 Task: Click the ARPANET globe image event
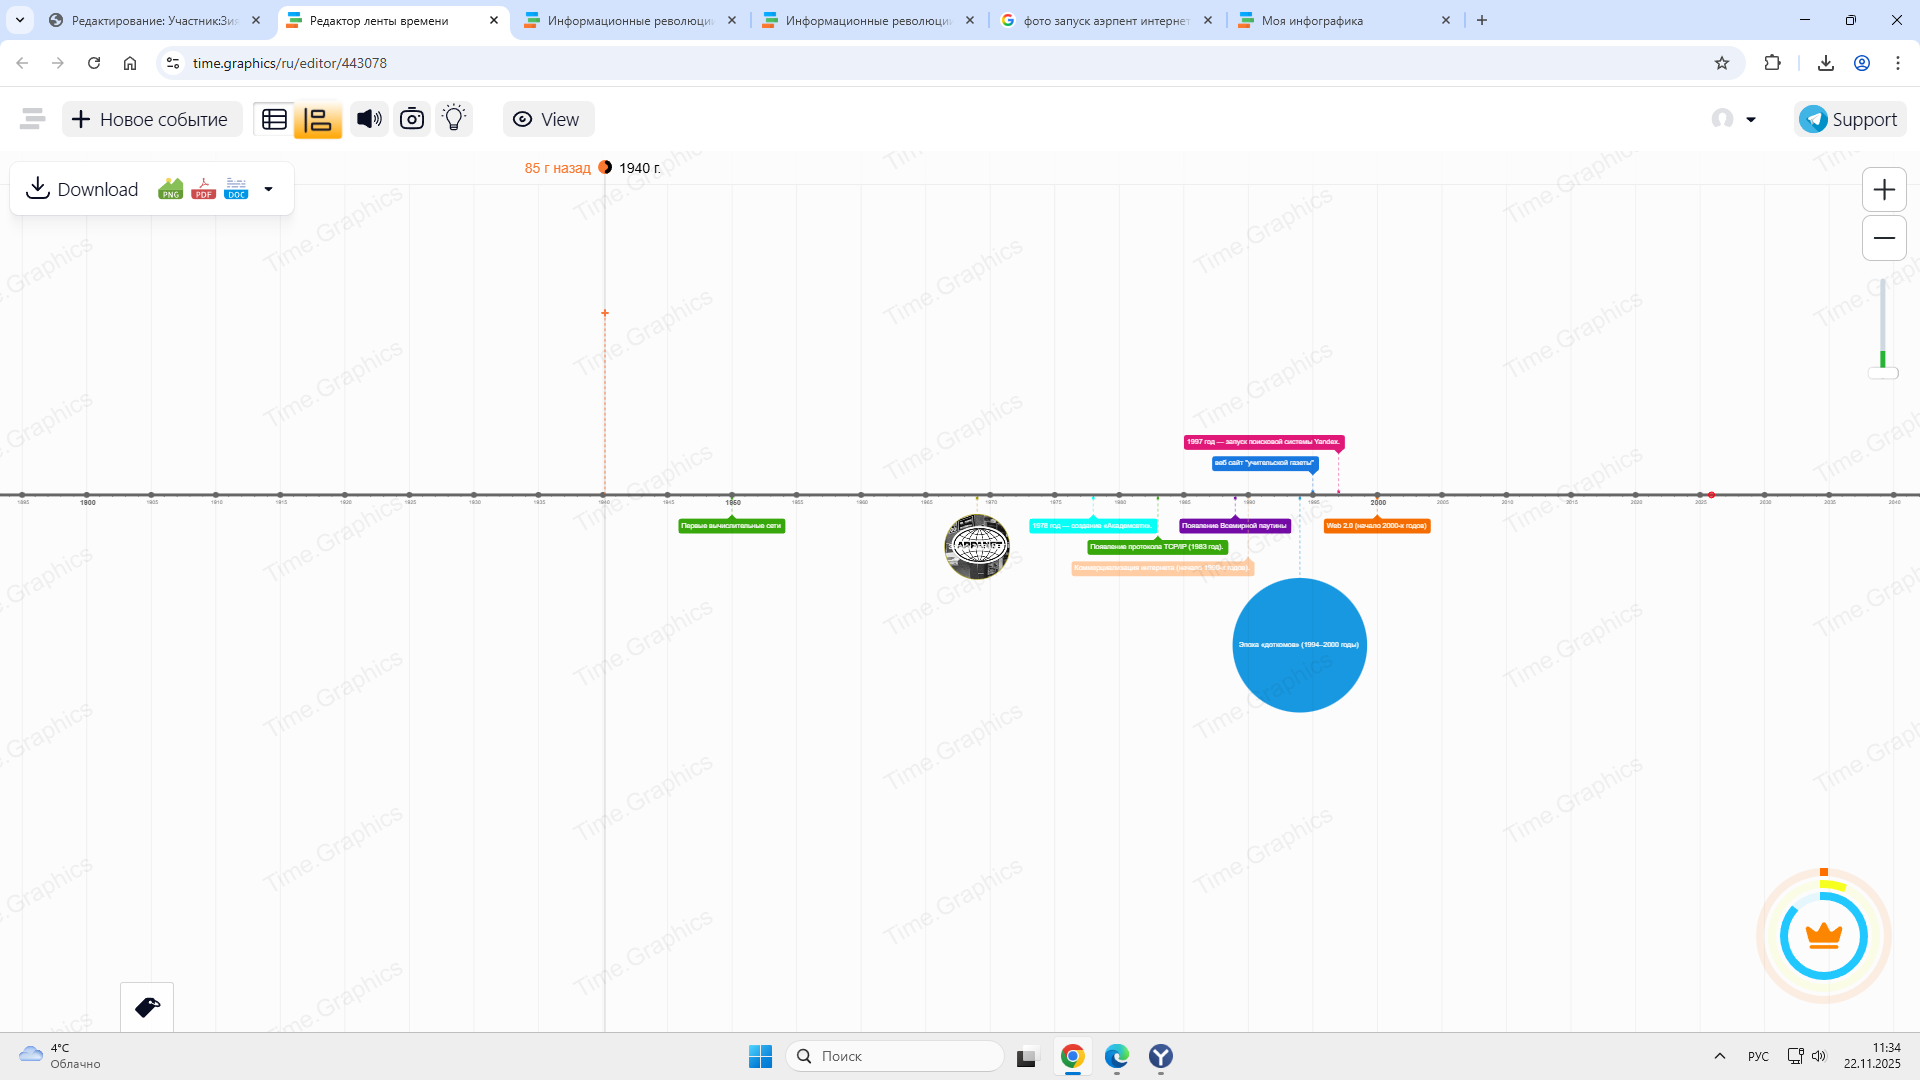(977, 546)
